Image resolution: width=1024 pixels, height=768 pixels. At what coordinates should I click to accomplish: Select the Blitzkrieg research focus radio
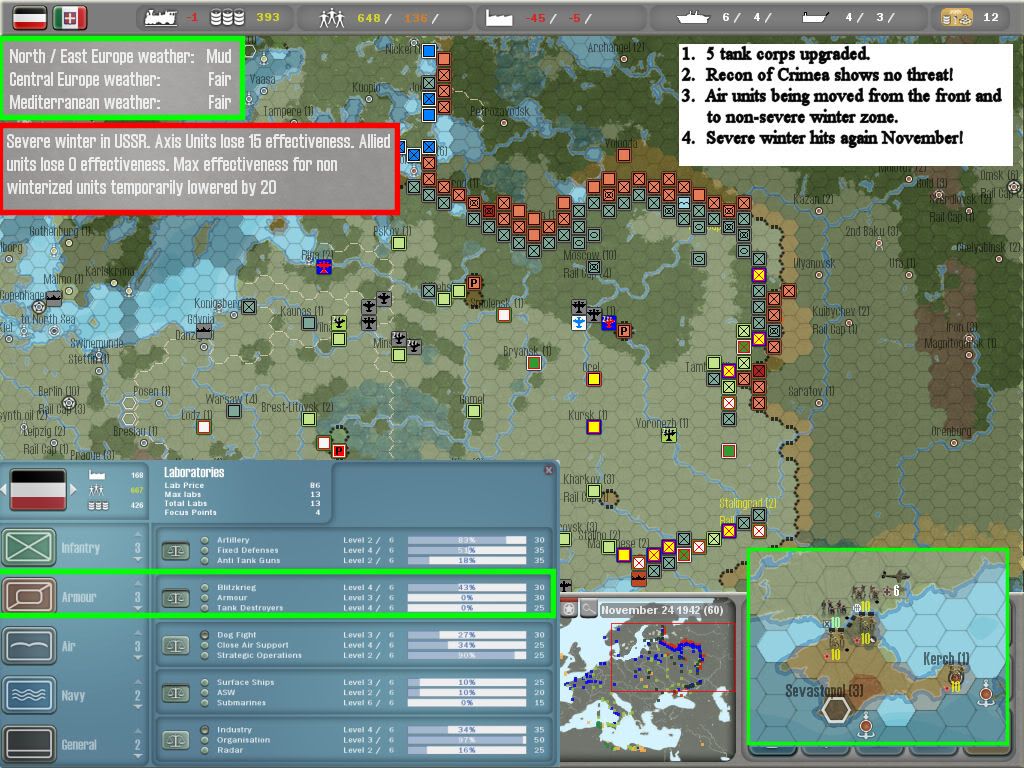[x=205, y=587]
